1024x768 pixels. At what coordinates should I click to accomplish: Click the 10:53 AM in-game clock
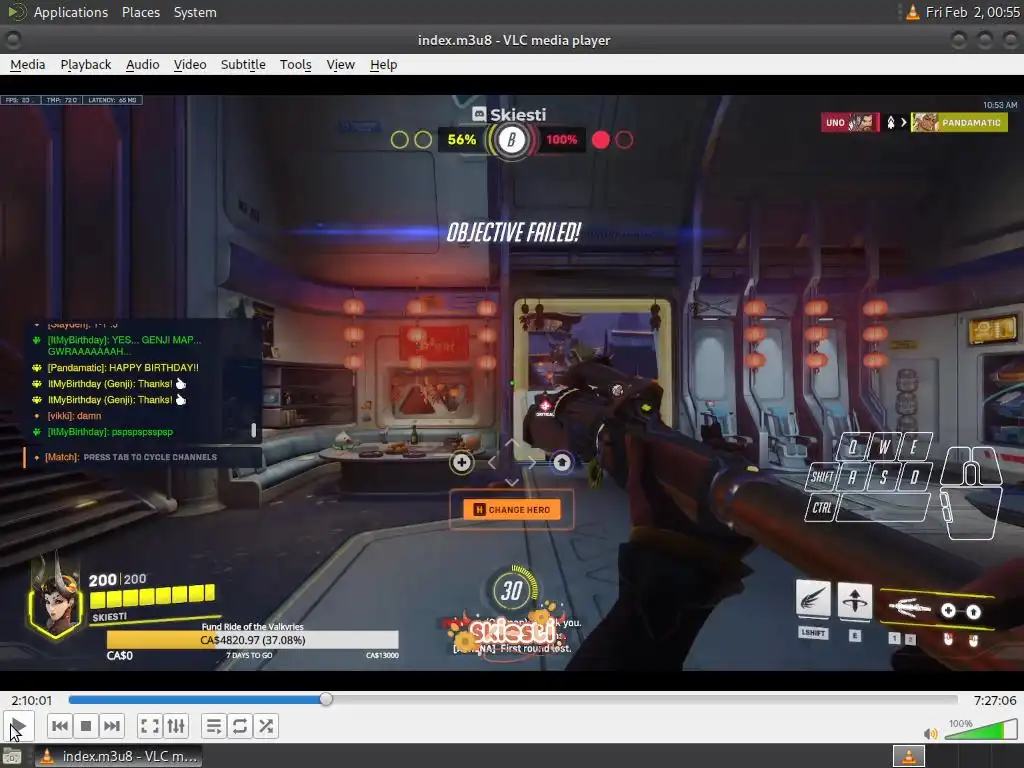click(1000, 104)
